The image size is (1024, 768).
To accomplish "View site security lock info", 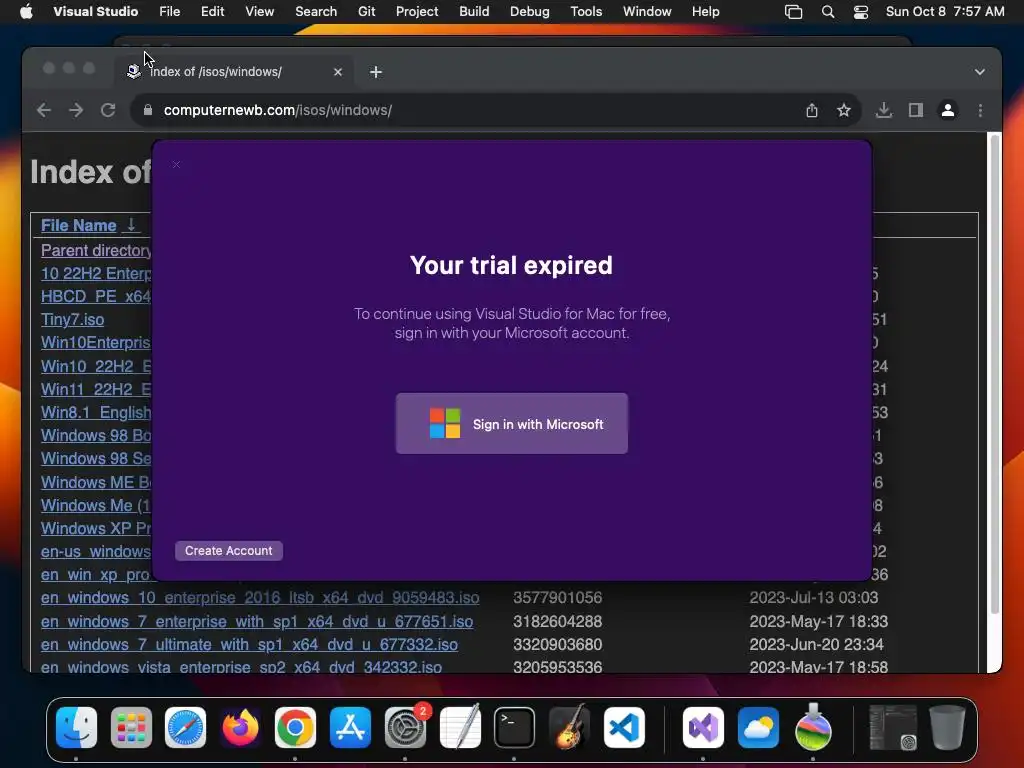I will tap(148, 110).
